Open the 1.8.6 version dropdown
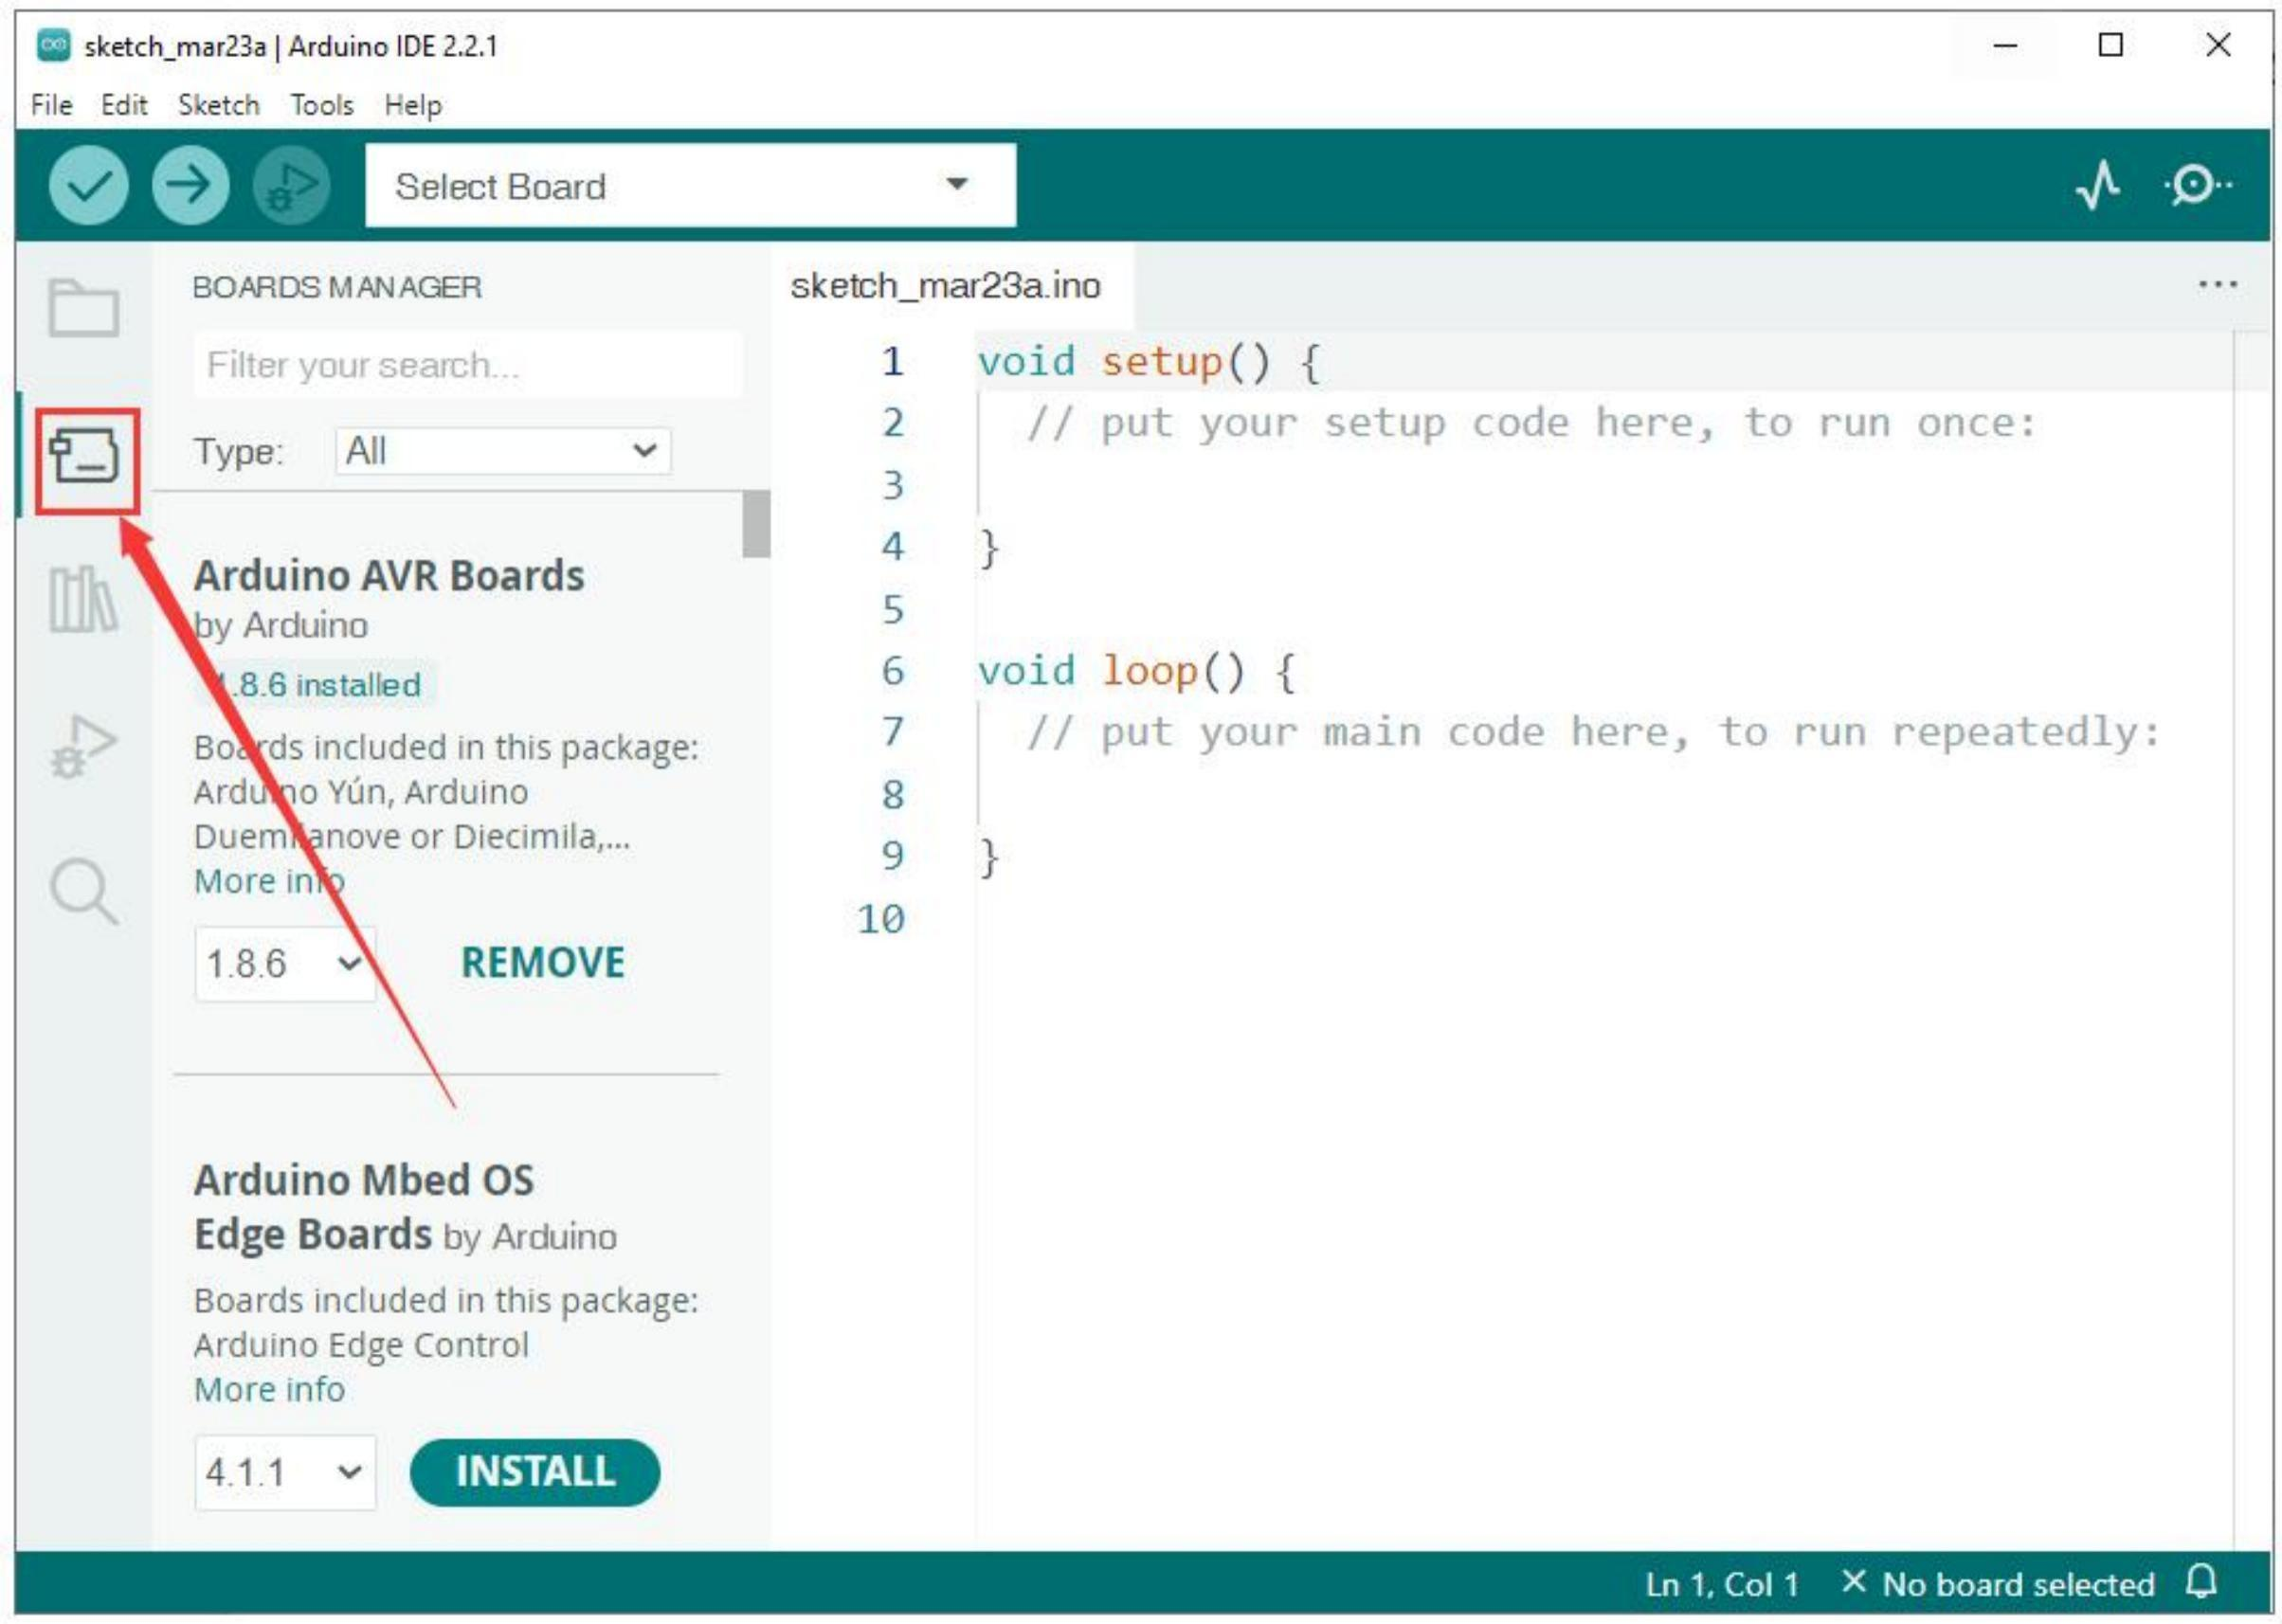 pos(285,964)
